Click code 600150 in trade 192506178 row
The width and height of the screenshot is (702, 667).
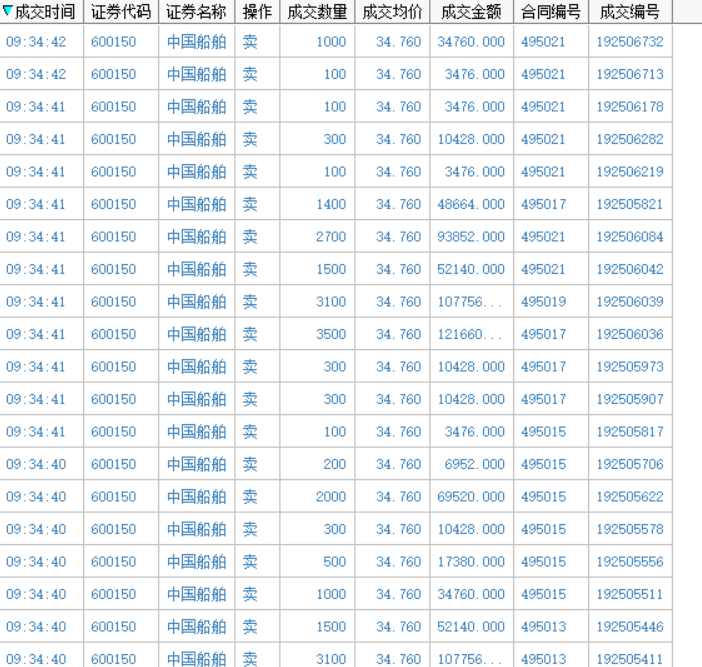point(113,107)
